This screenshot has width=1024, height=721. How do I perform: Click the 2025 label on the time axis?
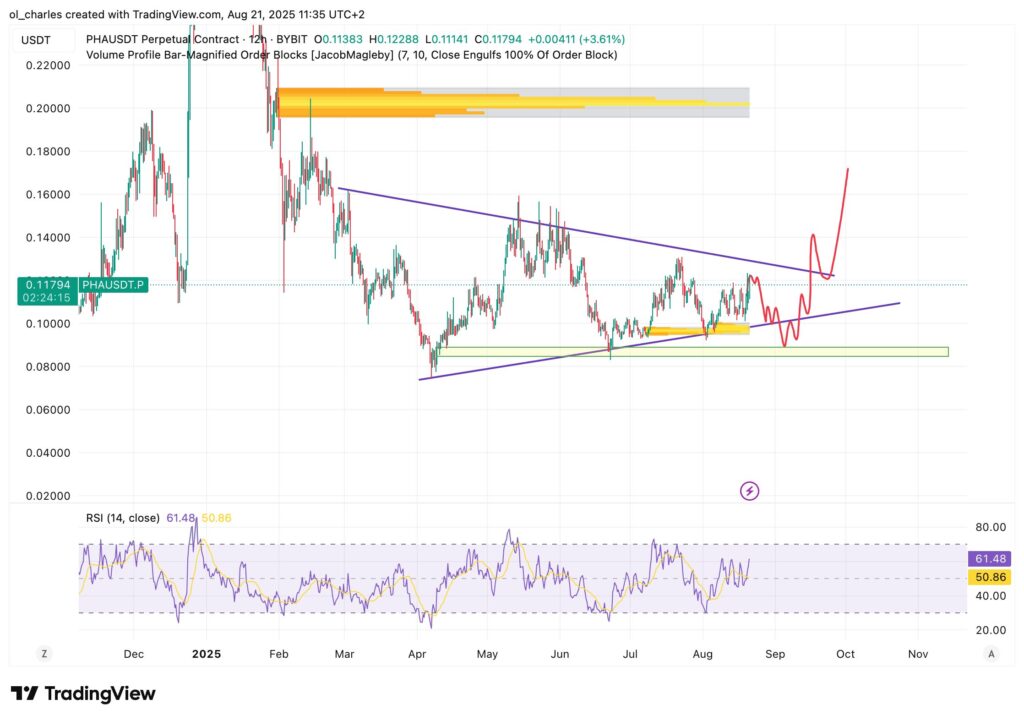[206, 653]
